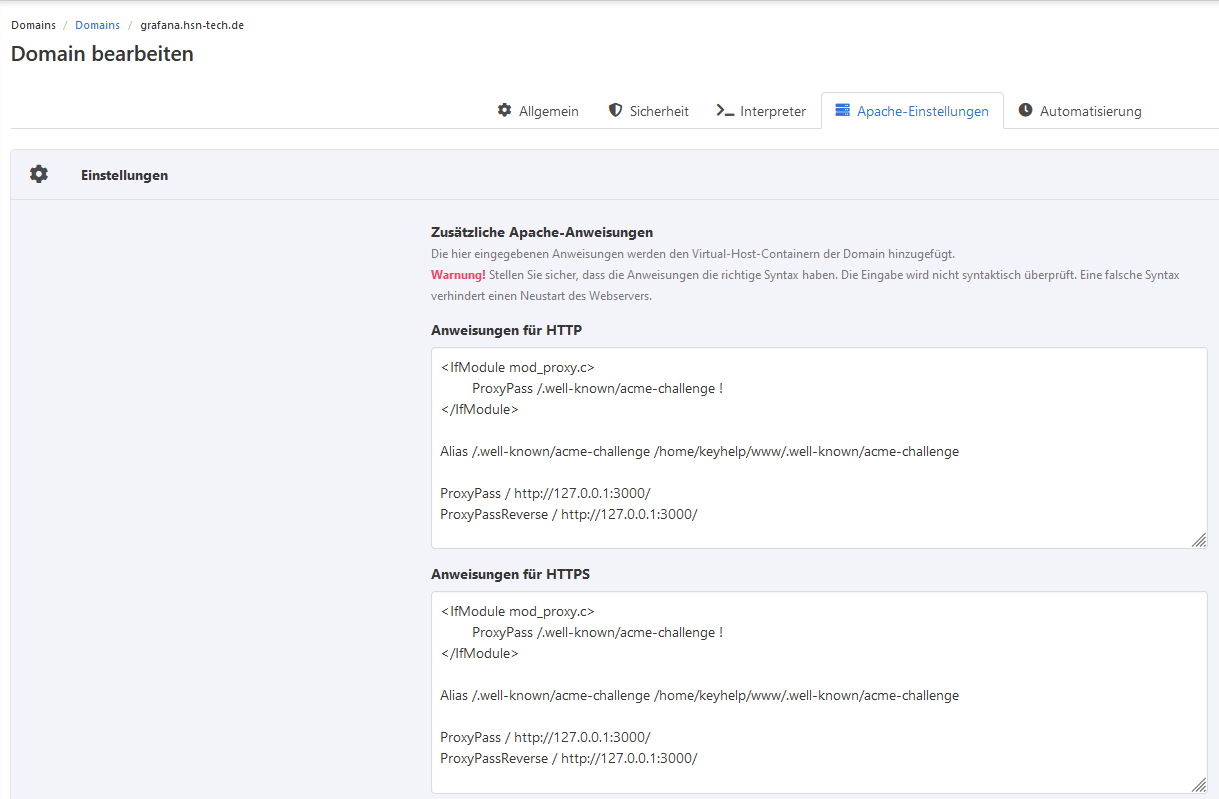1219x799 pixels.
Task: Click the gear icon in Einstellungen header
Action: tap(38, 174)
